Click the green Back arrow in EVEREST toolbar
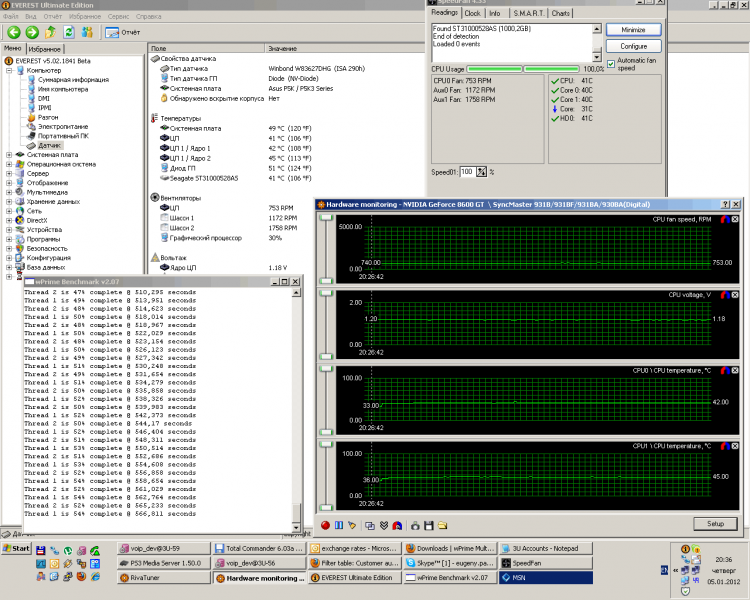Screen dimensions: 750x600 (x=14, y=32)
